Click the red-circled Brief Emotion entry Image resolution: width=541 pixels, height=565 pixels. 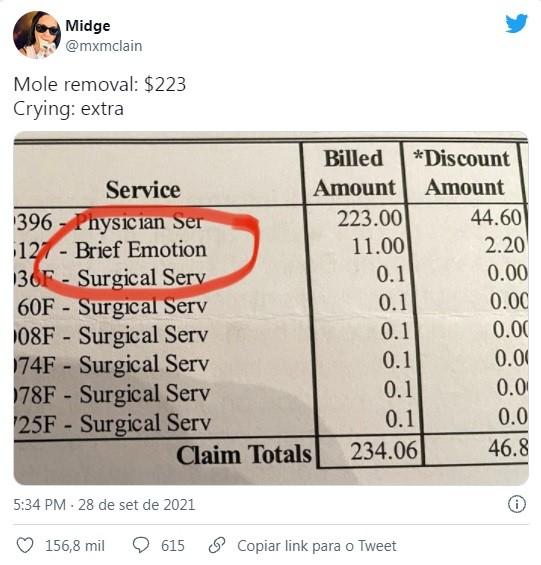[141, 250]
